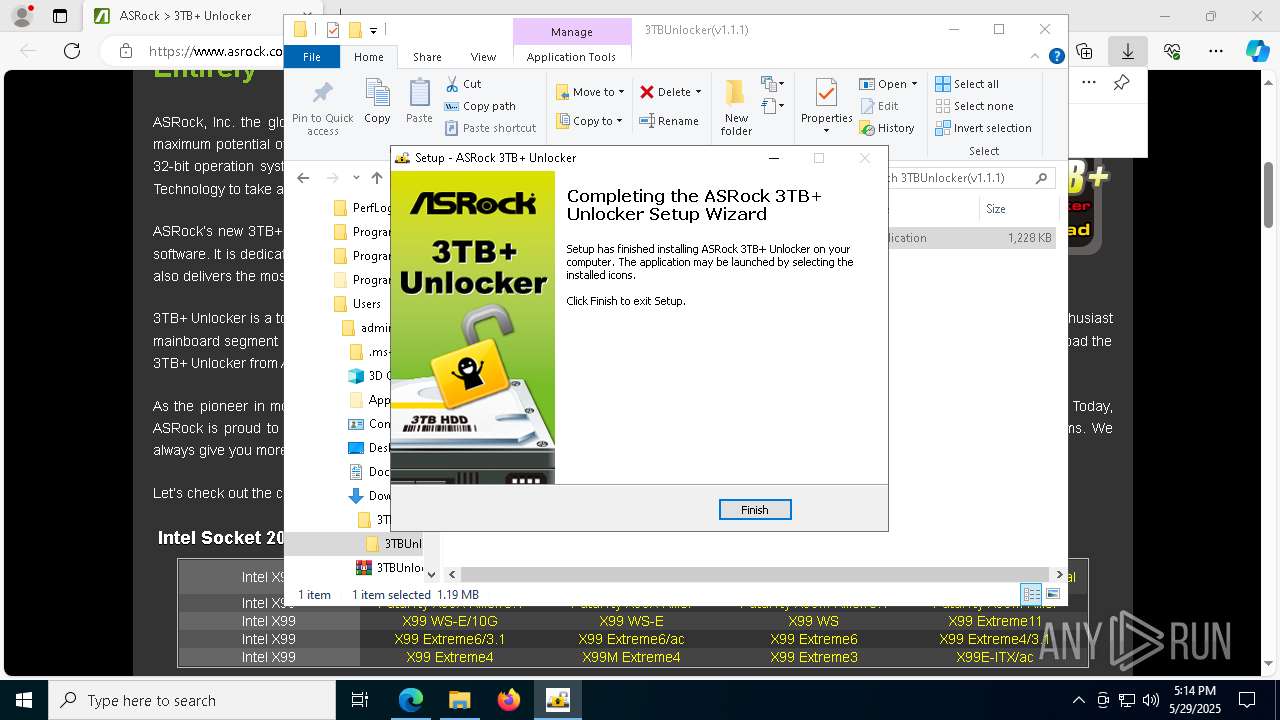Click Select all in Explorer ribbon
Viewport: 1280px width, 720px height.
(x=967, y=84)
